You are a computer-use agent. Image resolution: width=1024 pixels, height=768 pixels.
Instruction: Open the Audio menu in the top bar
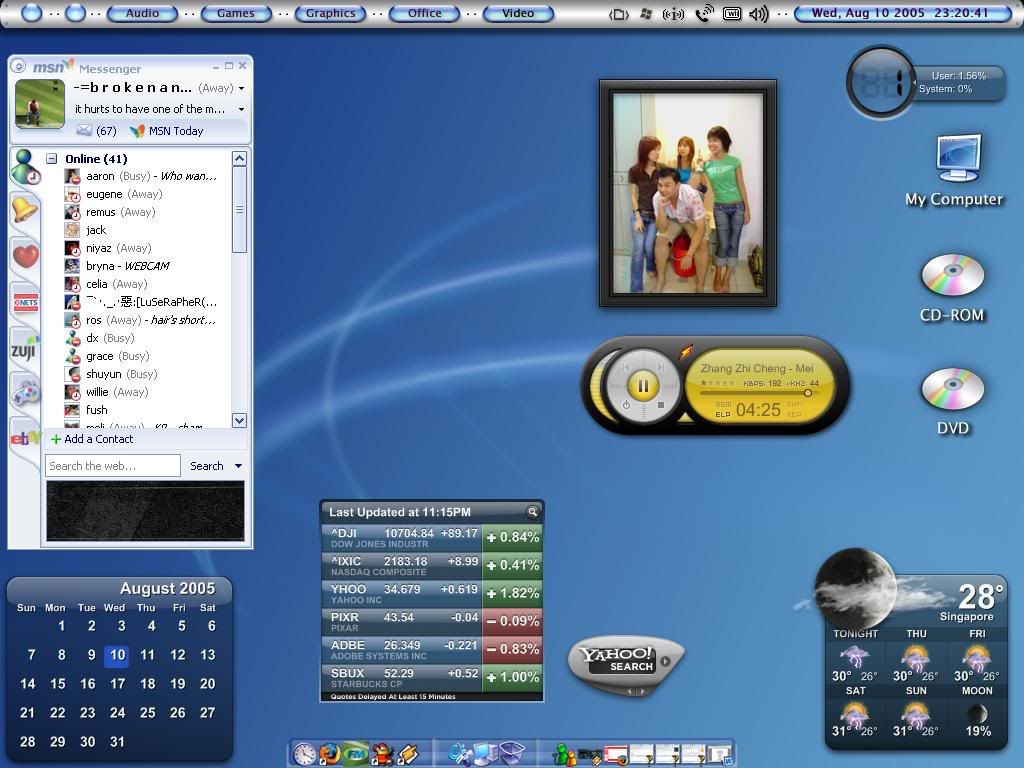(142, 13)
